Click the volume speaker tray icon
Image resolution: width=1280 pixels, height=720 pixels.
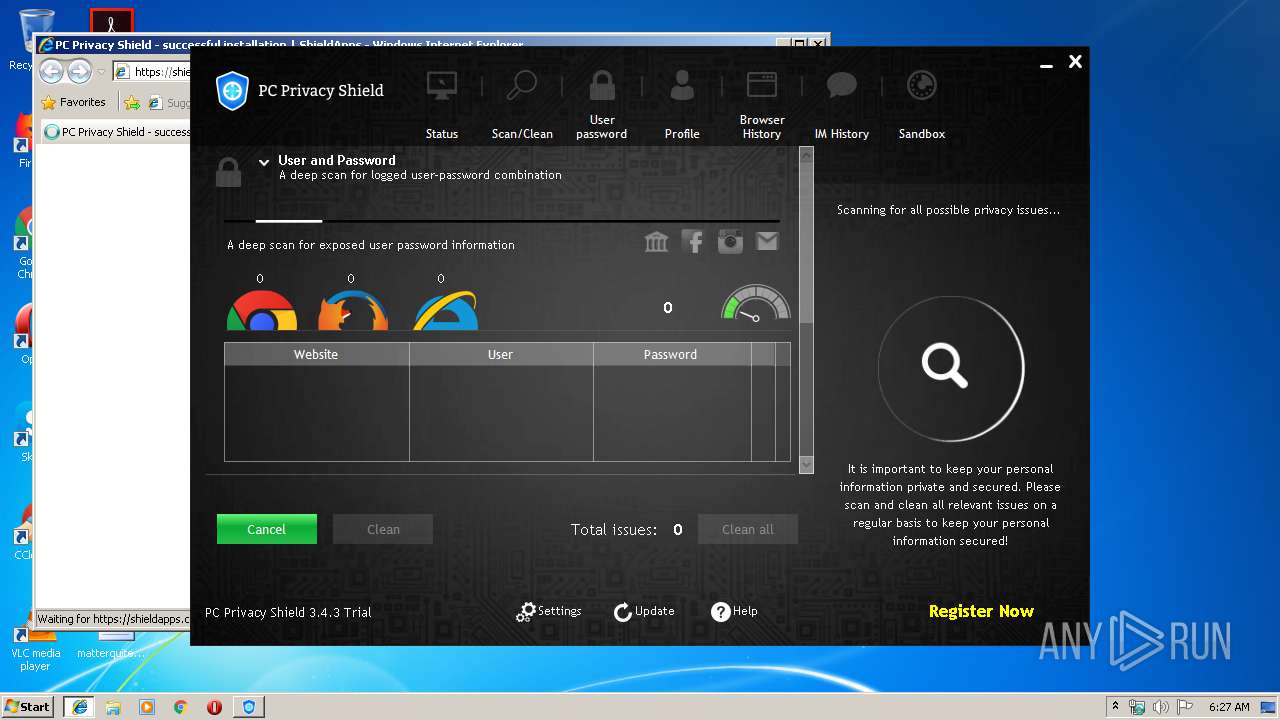click(x=1160, y=707)
